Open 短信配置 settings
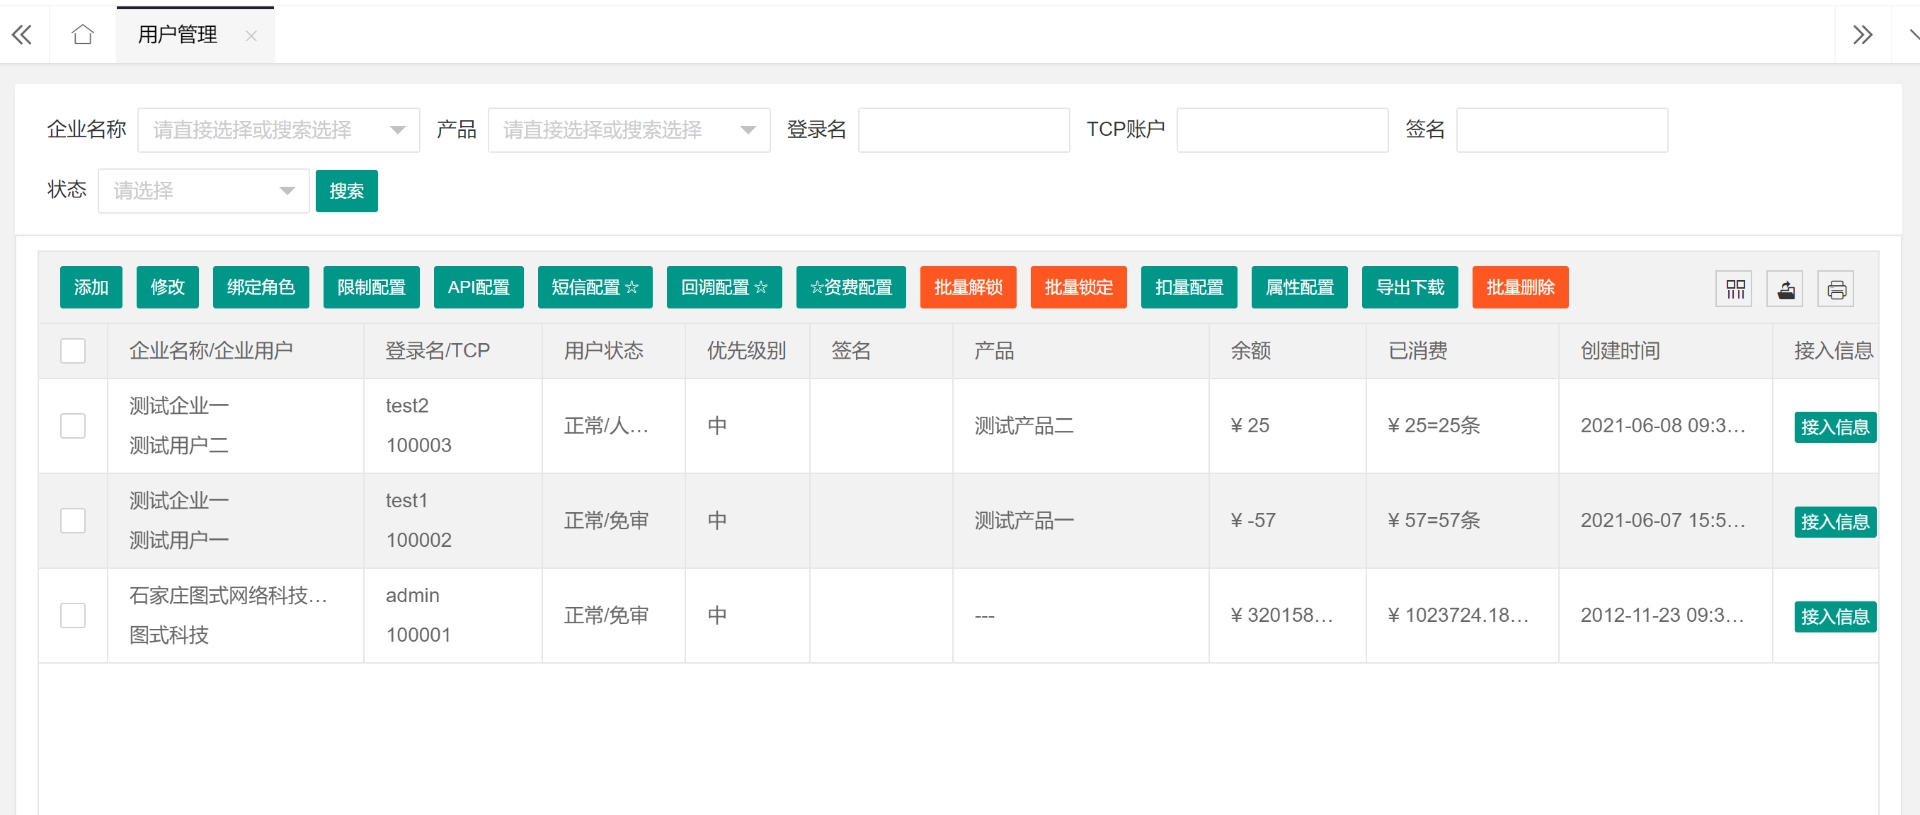The height and width of the screenshot is (815, 1920). click(595, 287)
